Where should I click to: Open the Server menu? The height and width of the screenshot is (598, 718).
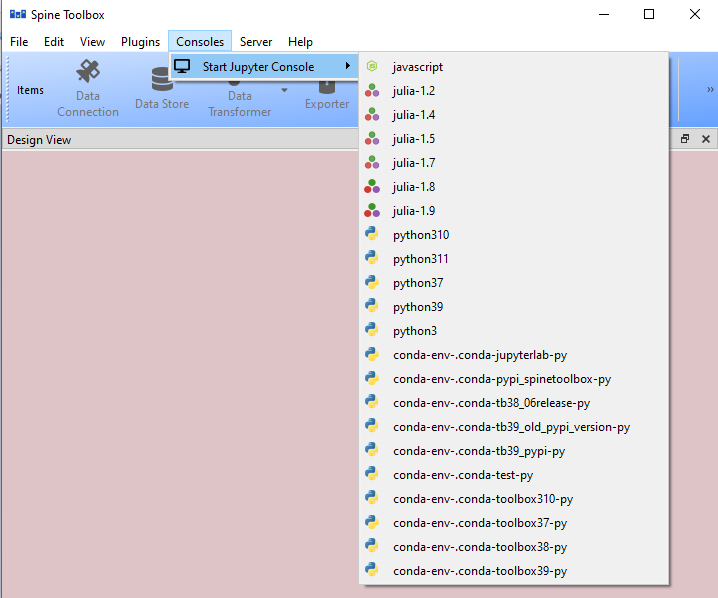click(x=256, y=42)
